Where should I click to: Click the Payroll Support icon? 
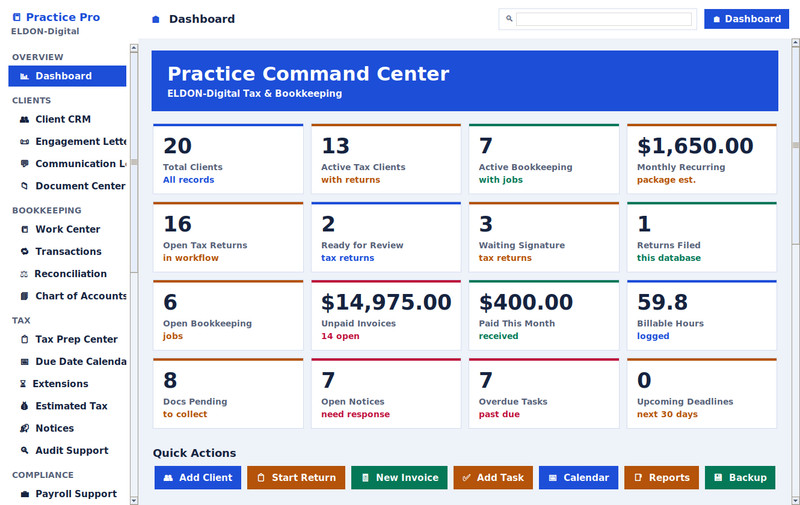tap(24, 494)
